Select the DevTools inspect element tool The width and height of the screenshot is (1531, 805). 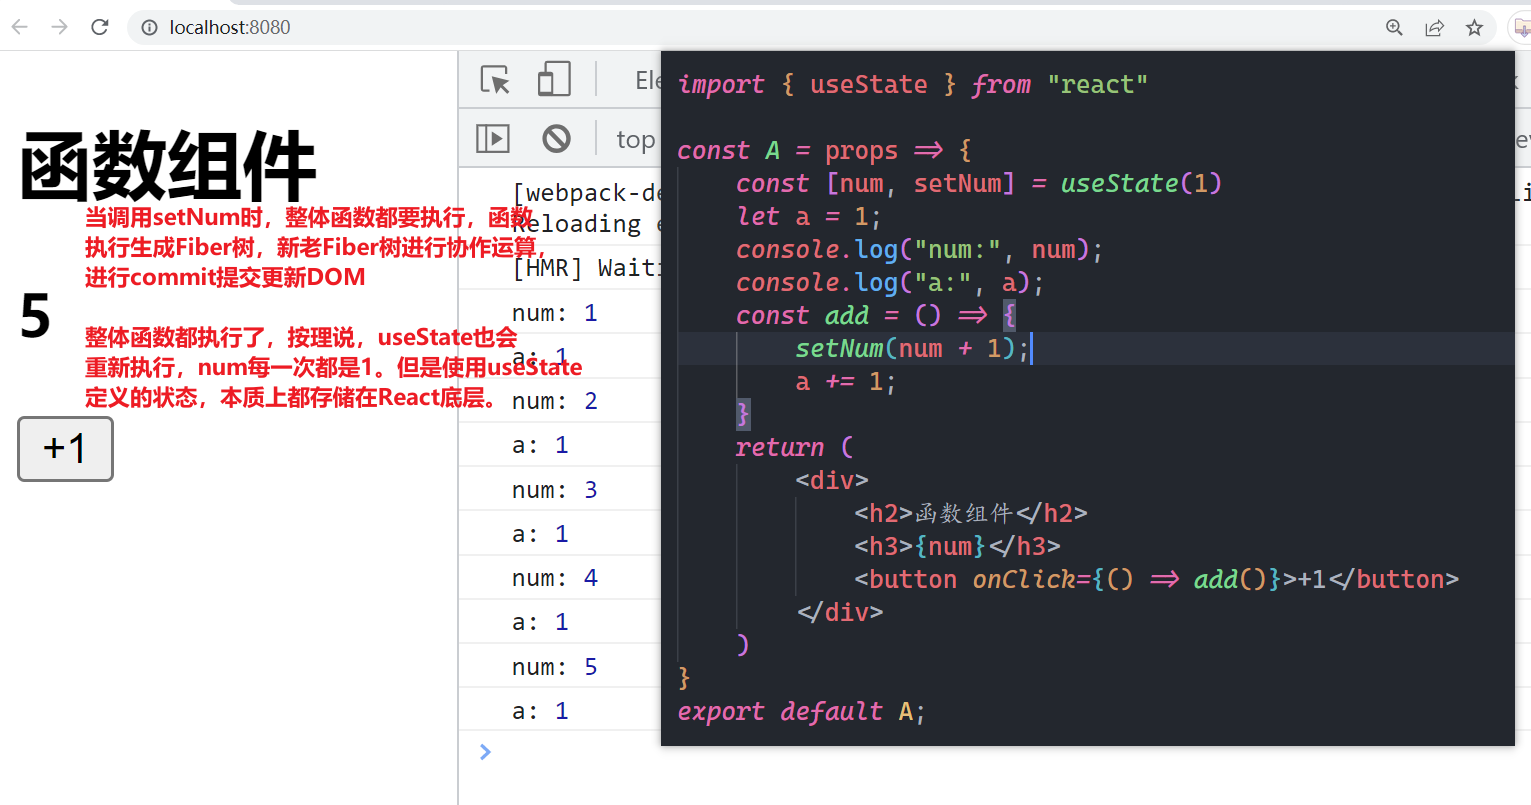(495, 79)
